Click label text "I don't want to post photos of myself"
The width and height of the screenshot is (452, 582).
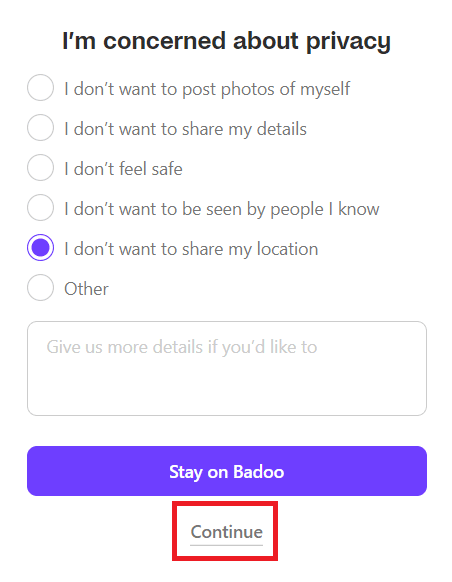click(207, 89)
